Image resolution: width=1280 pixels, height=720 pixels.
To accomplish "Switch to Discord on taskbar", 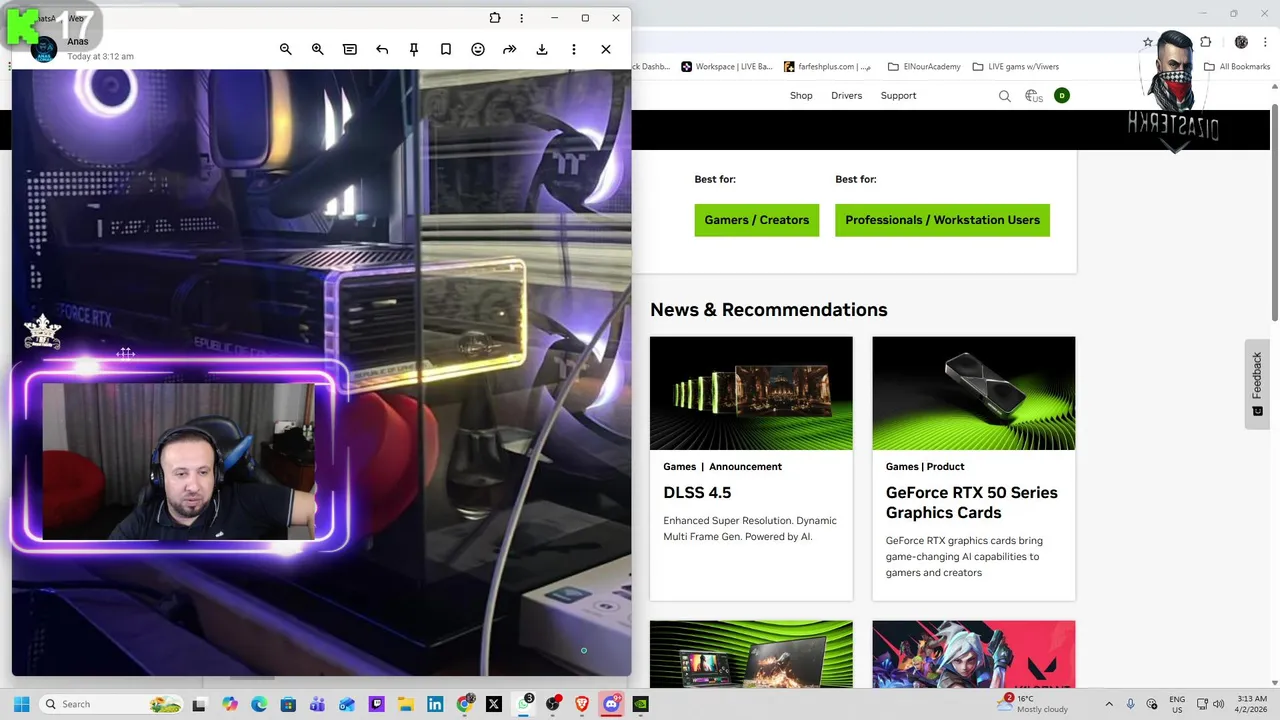I will pyautogui.click(x=612, y=704).
